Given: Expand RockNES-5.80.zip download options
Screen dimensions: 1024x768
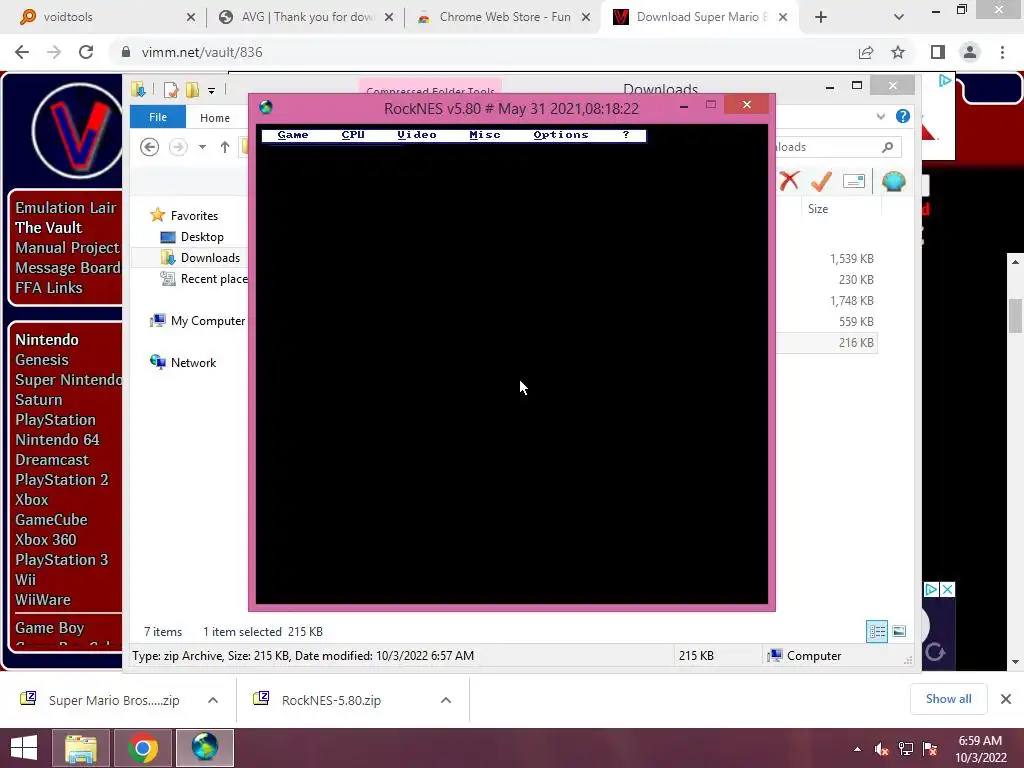Looking at the screenshot, I should (x=446, y=700).
